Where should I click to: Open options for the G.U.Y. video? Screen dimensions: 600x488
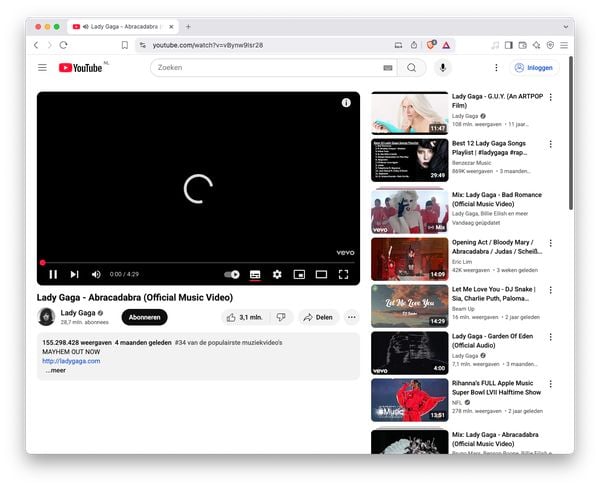point(551,97)
